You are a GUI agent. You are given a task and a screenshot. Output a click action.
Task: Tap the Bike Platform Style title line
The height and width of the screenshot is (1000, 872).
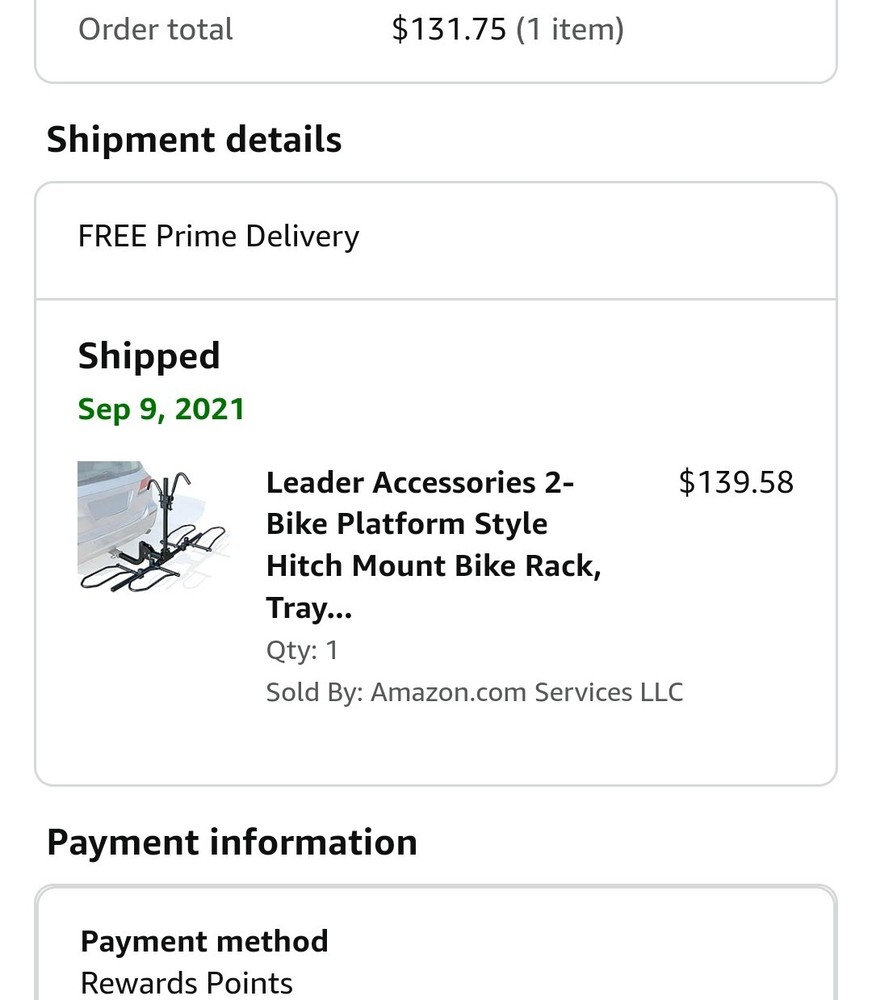pos(406,524)
